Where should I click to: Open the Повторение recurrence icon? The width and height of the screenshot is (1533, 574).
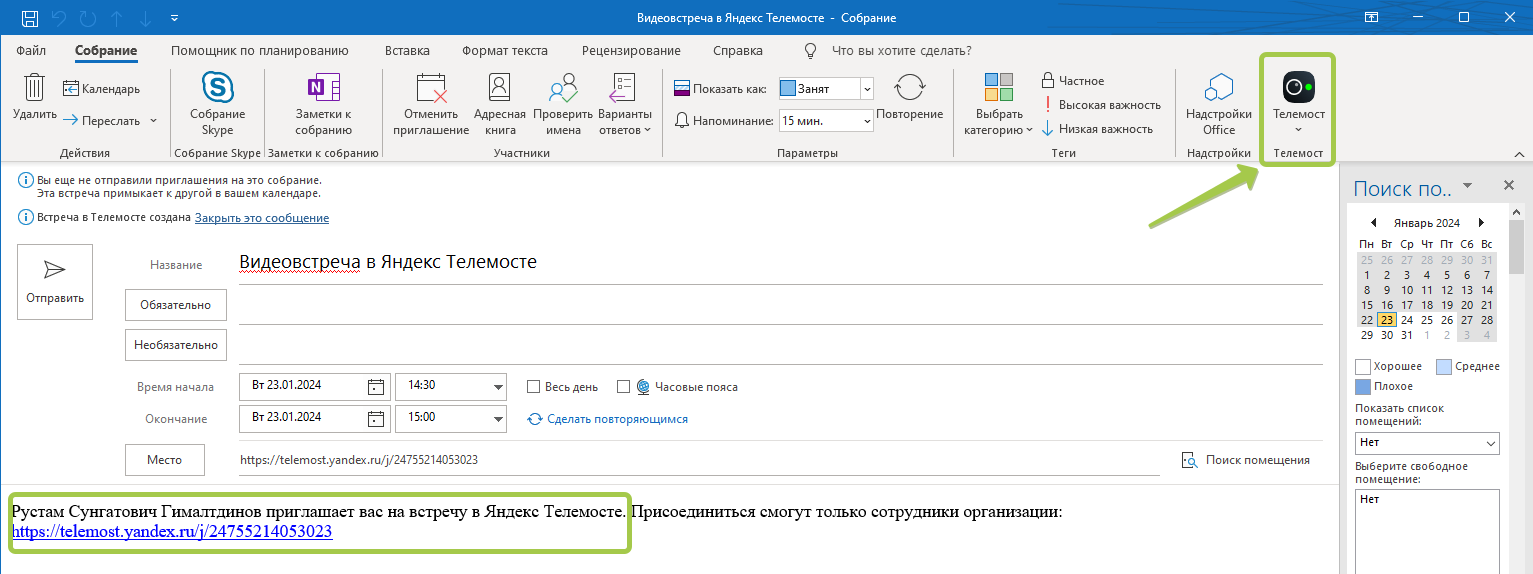pos(909,87)
